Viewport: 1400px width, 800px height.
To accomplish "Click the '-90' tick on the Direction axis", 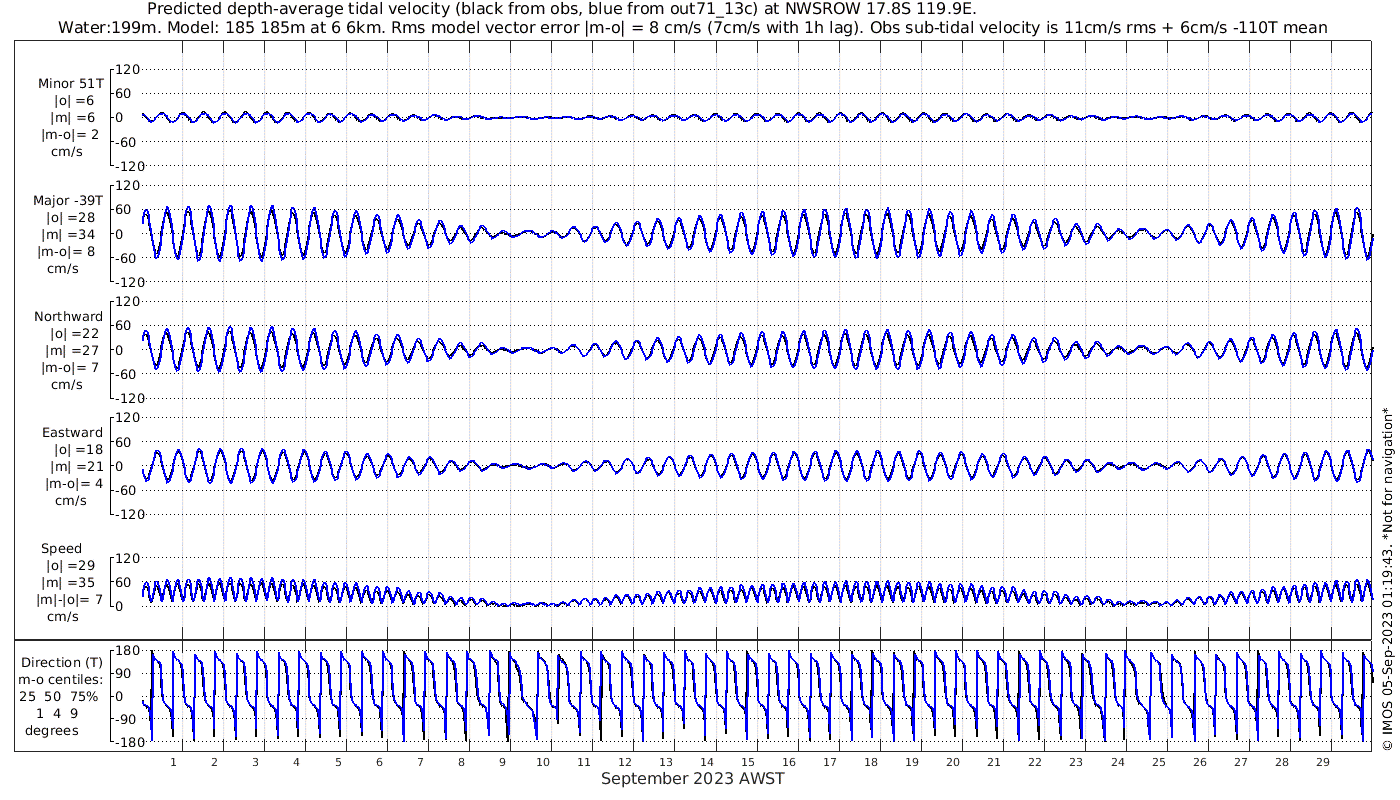I will [x=125, y=719].
